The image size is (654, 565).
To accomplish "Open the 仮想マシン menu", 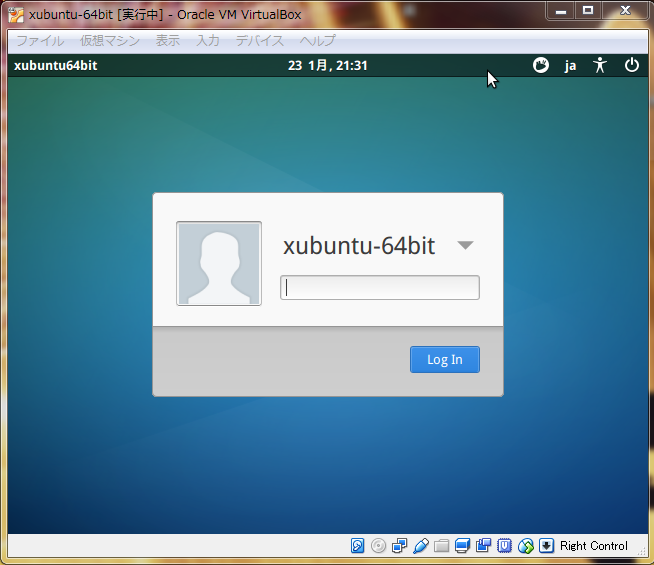I will [x=110, y=41].
